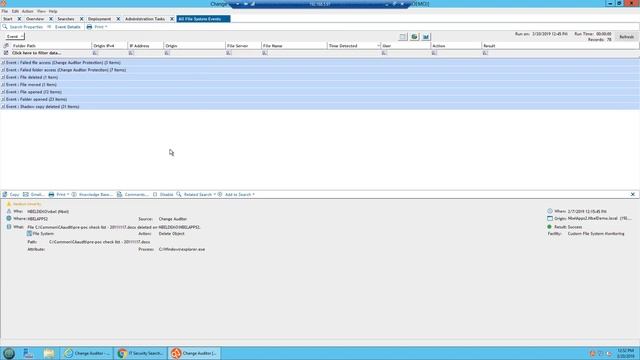640x360 pixels.
Task: Expand the Failed file access event group
Action: (3, 63)
